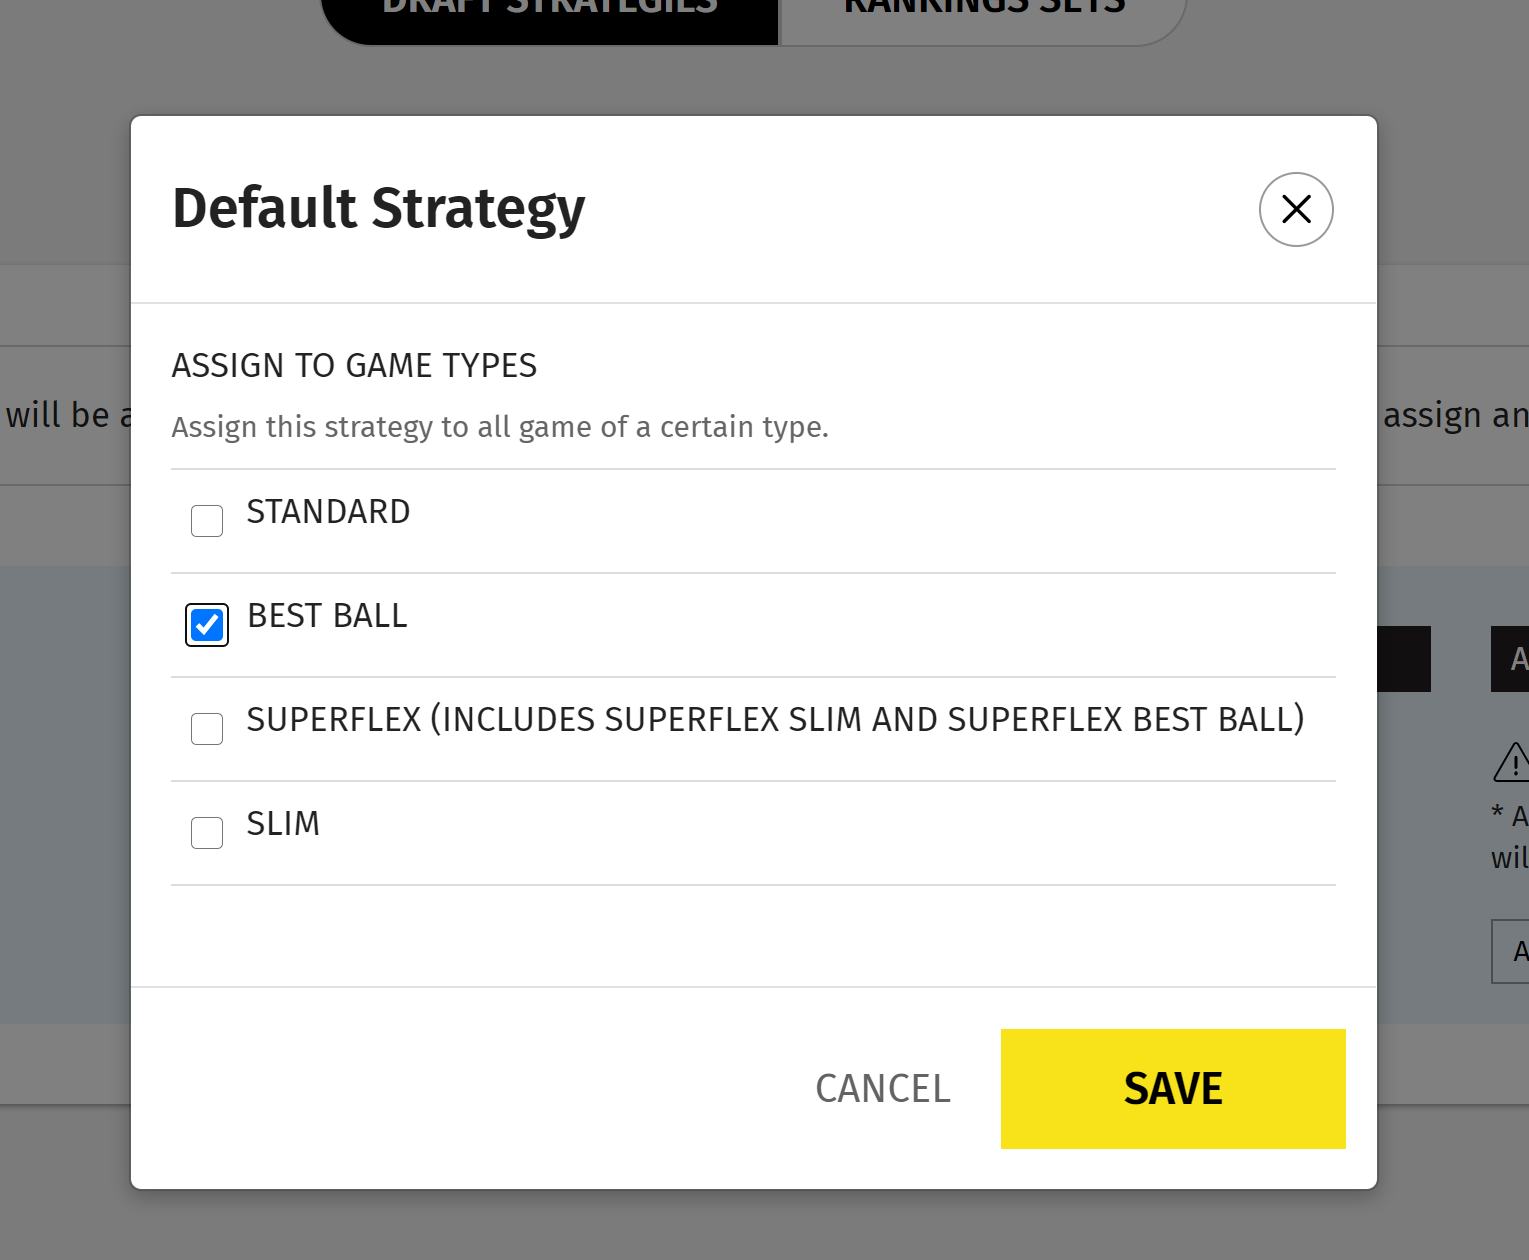Image resolution: width=1529 pixels, height=1260 pixels.
Task: Click the SLIM label text
Action: pos(283,824)
